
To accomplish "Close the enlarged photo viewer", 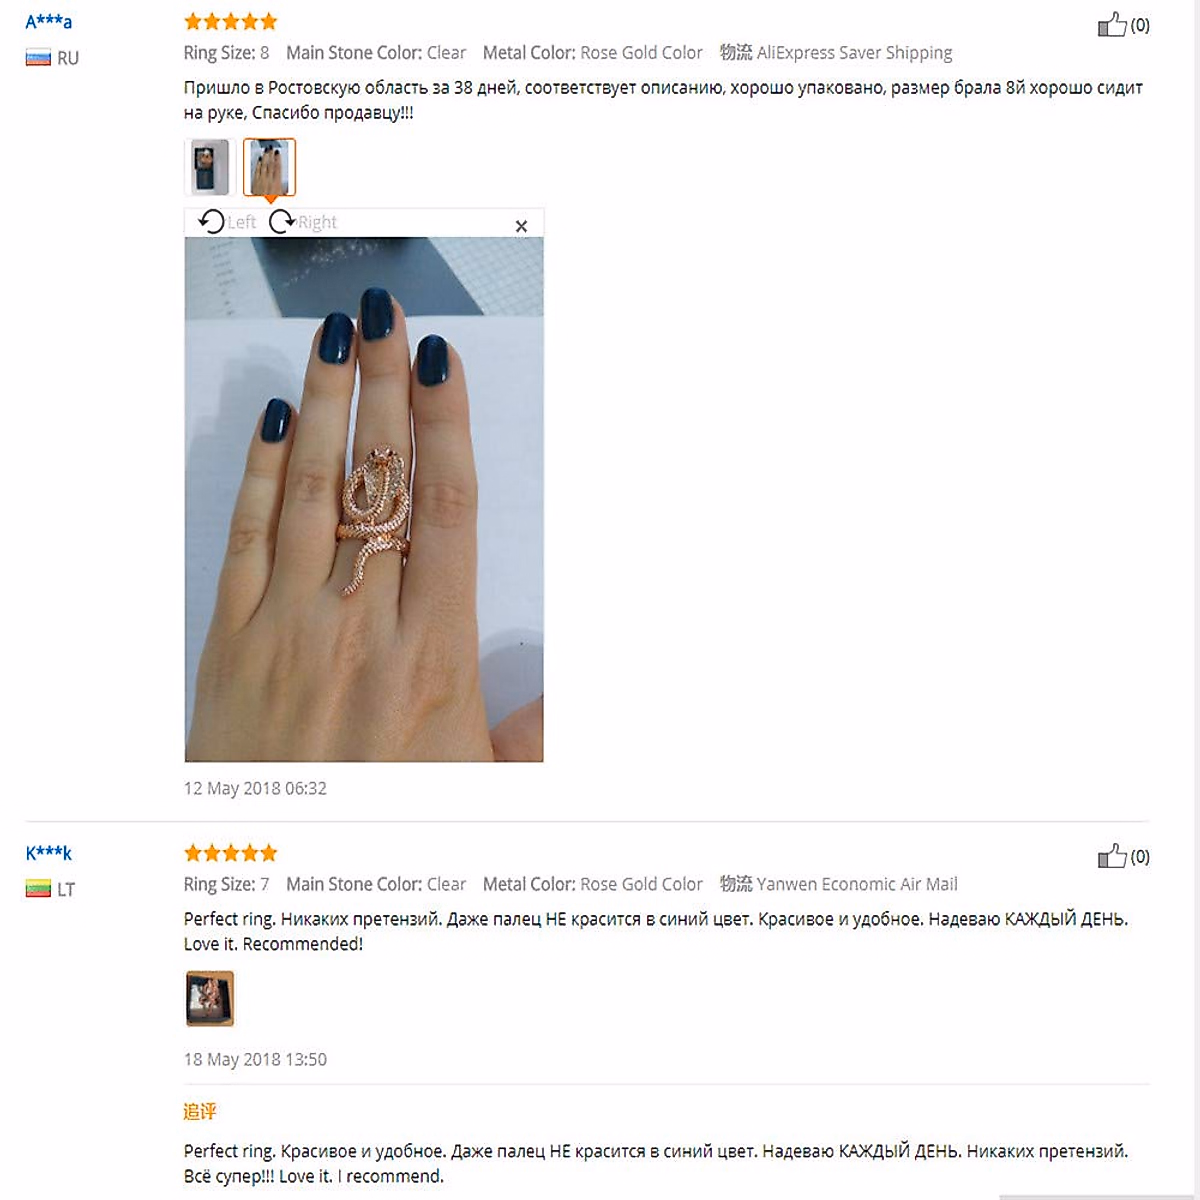I will click(521, 226).
